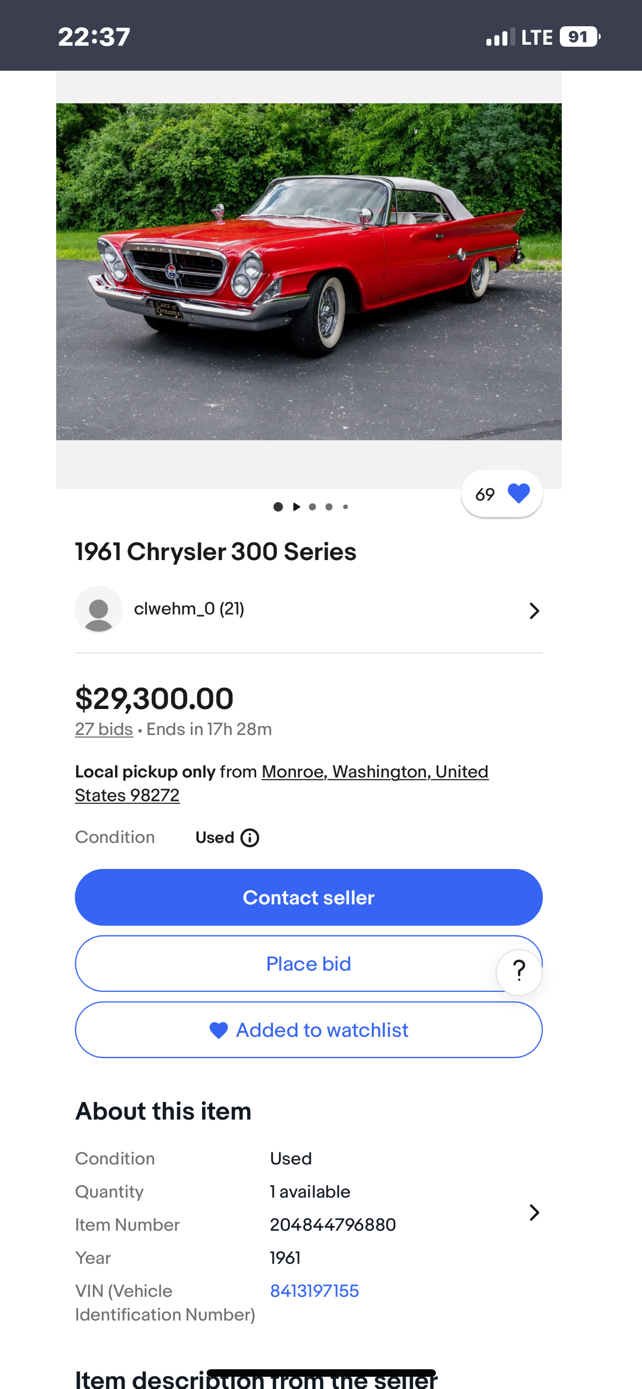This screenshot has width=642, height=1389.
Task: Toggle the Added to watchlist button
Action: tap(308, 1030)
